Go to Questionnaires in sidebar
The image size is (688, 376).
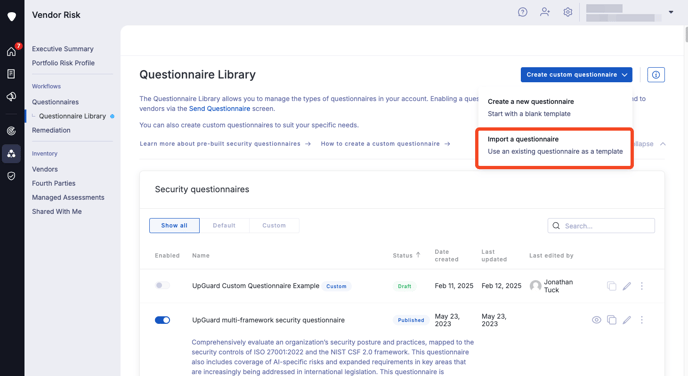click(55, 102)
